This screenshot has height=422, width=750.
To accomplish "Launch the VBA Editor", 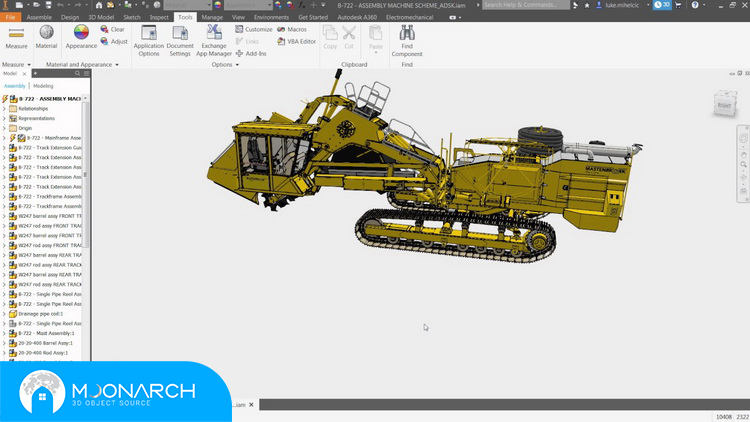I will click(x=297, y=42).
